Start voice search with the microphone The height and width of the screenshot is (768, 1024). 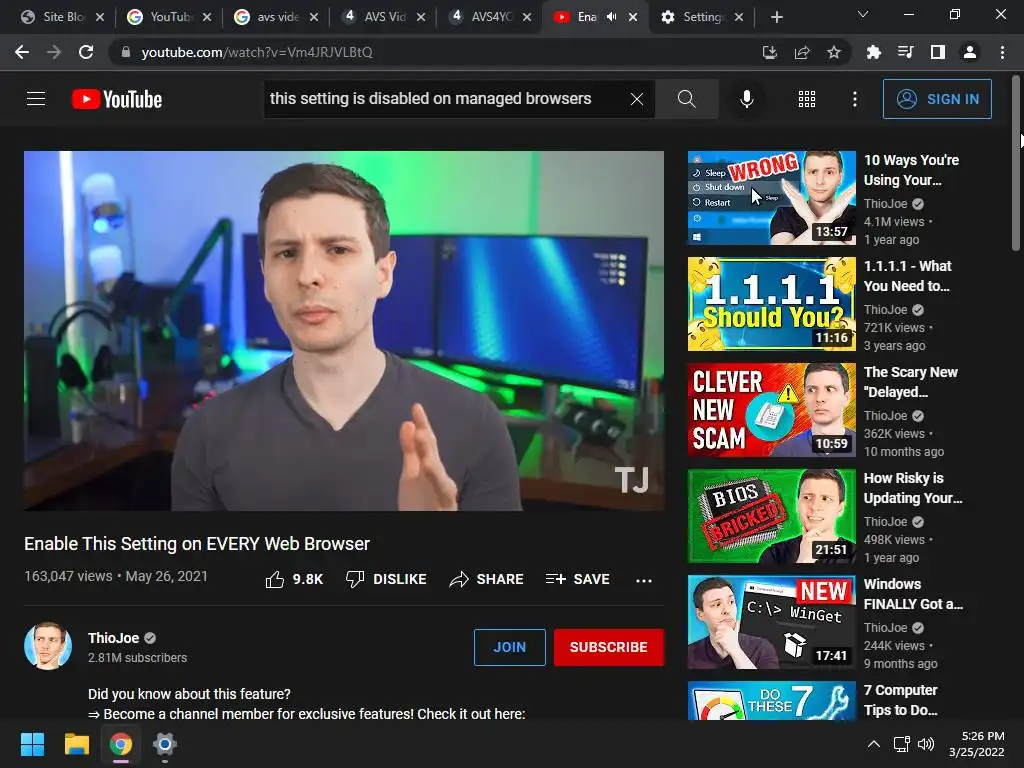[746, 99]
